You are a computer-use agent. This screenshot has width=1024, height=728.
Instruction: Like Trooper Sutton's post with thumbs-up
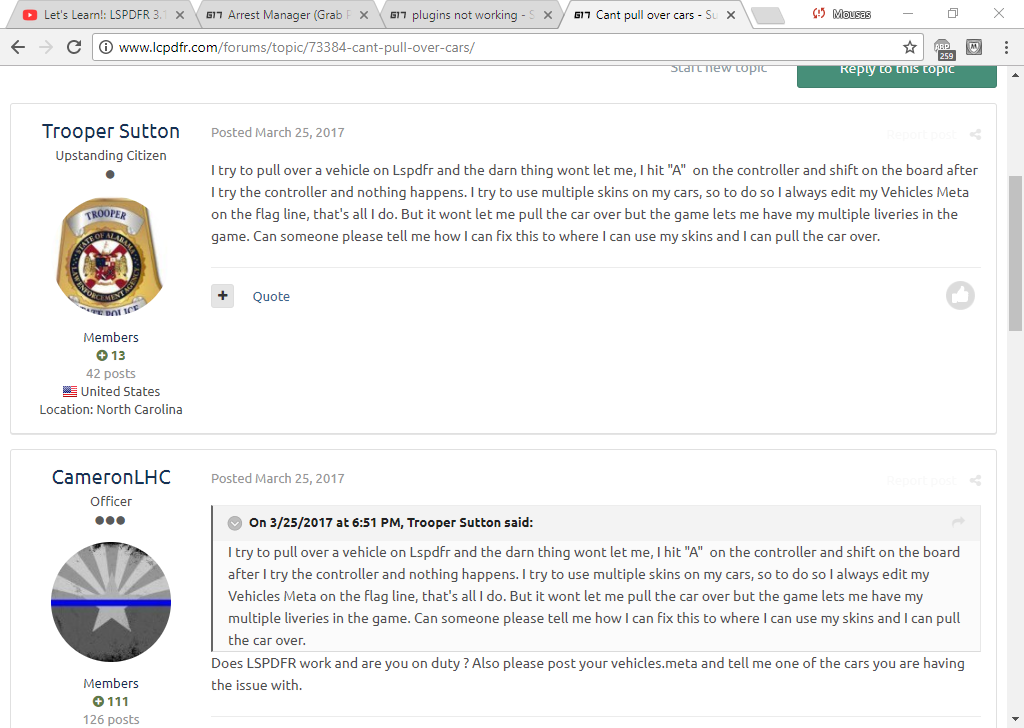(960, 296)
